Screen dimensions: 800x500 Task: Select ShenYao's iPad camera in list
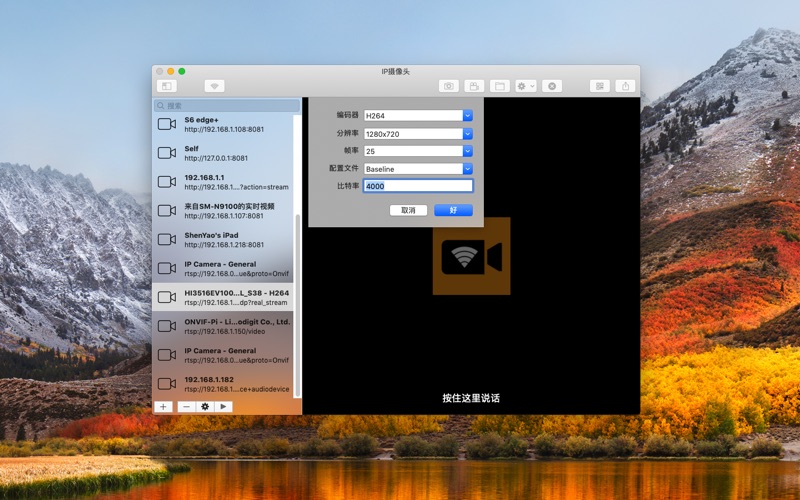click(226, 240)
